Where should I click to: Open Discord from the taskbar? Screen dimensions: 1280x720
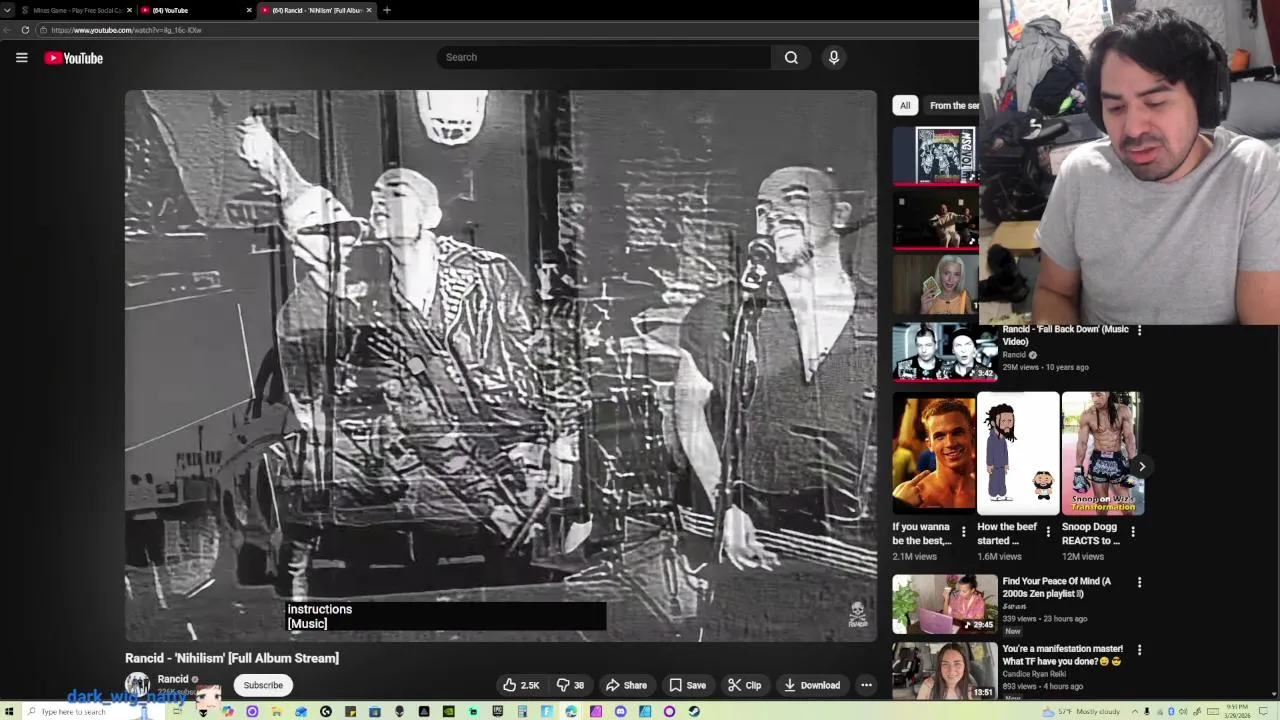(x=620, y=711)
